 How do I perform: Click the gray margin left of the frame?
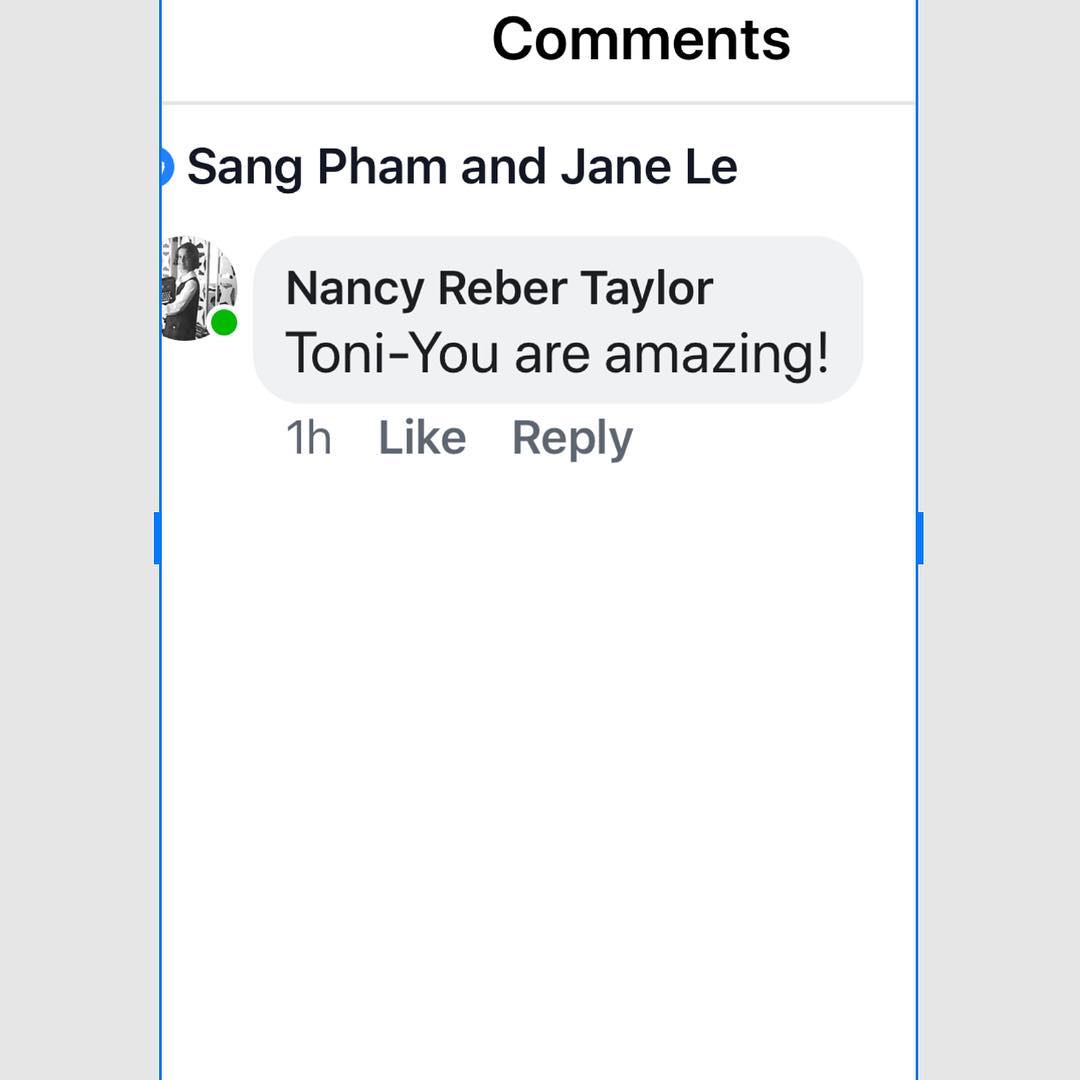click(x=78, y=540)
